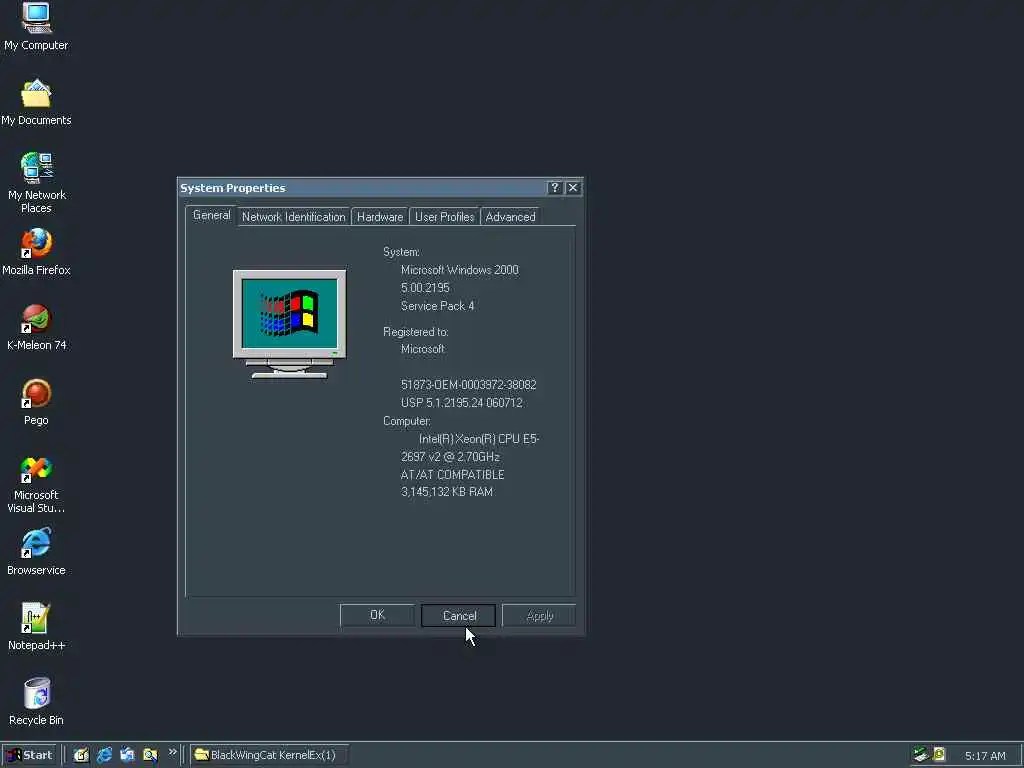Click the System Properties title bar
This screenshot has height=768, width=1024.
coord(362,188)
